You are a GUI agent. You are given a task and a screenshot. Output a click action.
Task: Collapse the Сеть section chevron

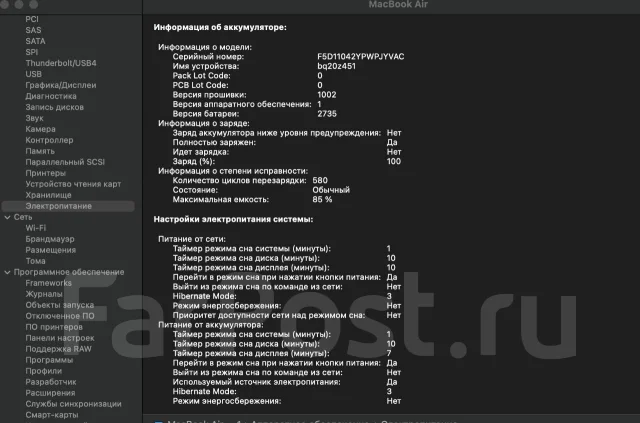point(7,217)
